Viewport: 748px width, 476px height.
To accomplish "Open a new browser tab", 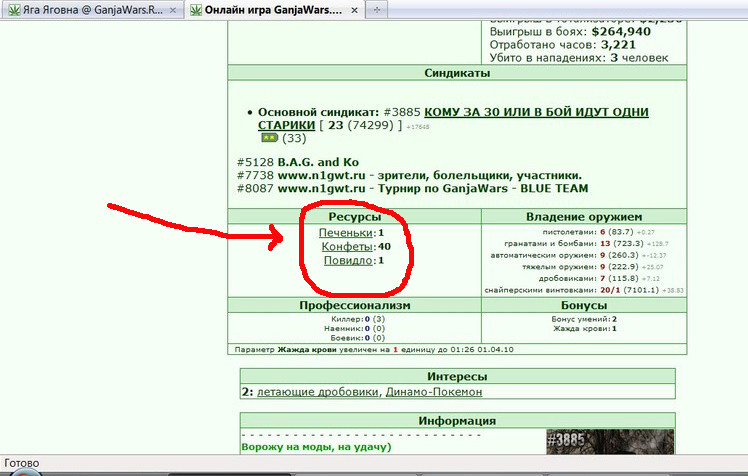I will click(x=377, y=10).
